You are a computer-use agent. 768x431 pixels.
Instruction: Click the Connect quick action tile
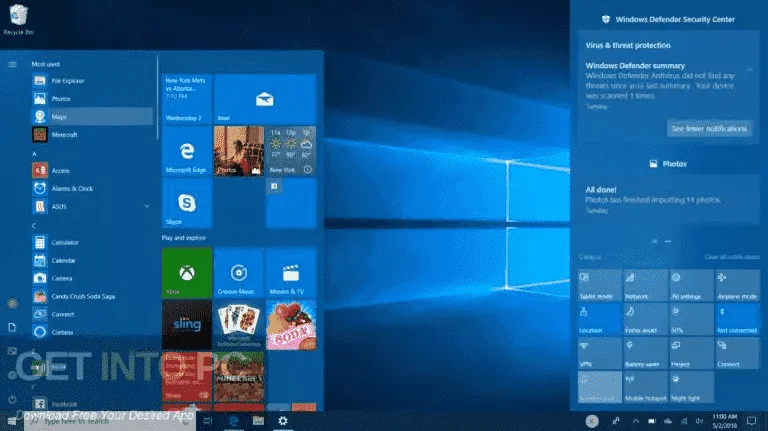737,353
